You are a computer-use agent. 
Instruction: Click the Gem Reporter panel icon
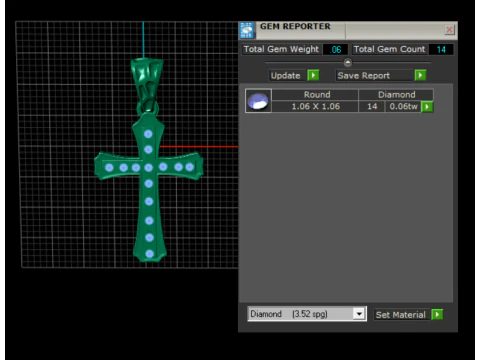[x=247, y=30]
